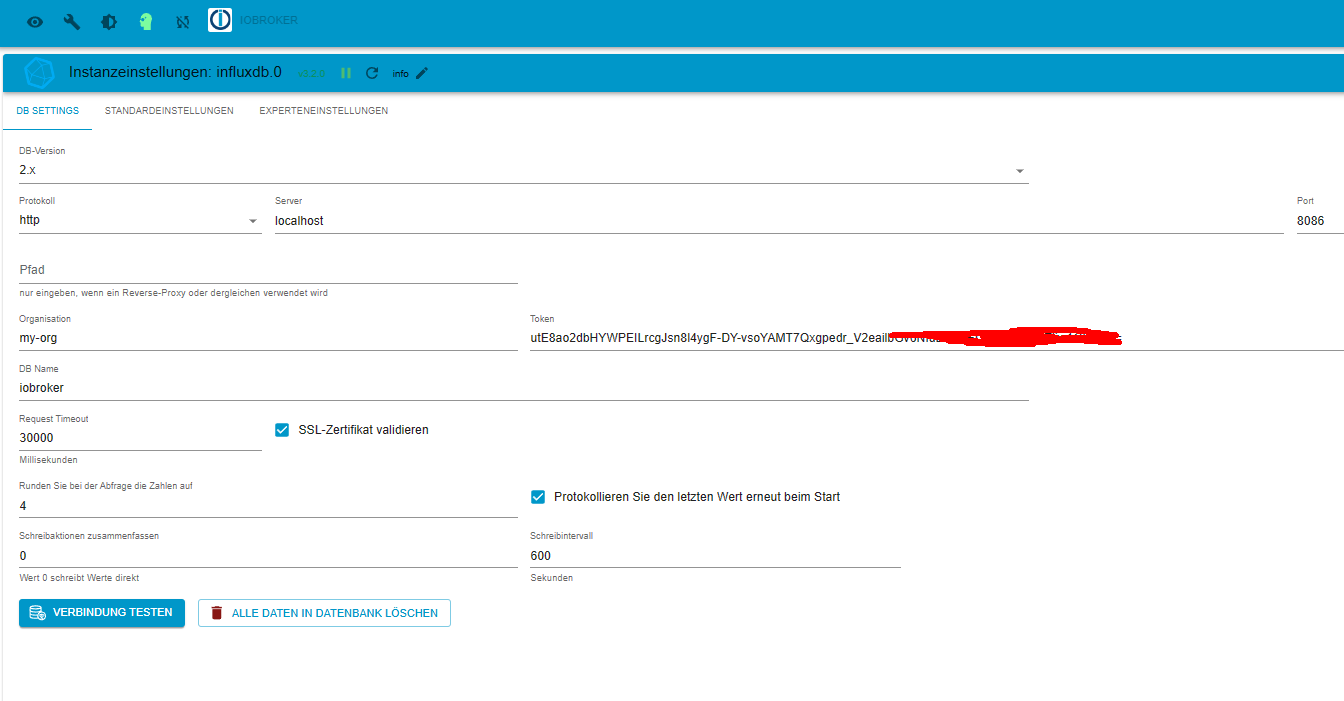The width and height of the screenshot is (1344, 701).
Task: Open the DB-Version dropdown
Action: point(523,171)
